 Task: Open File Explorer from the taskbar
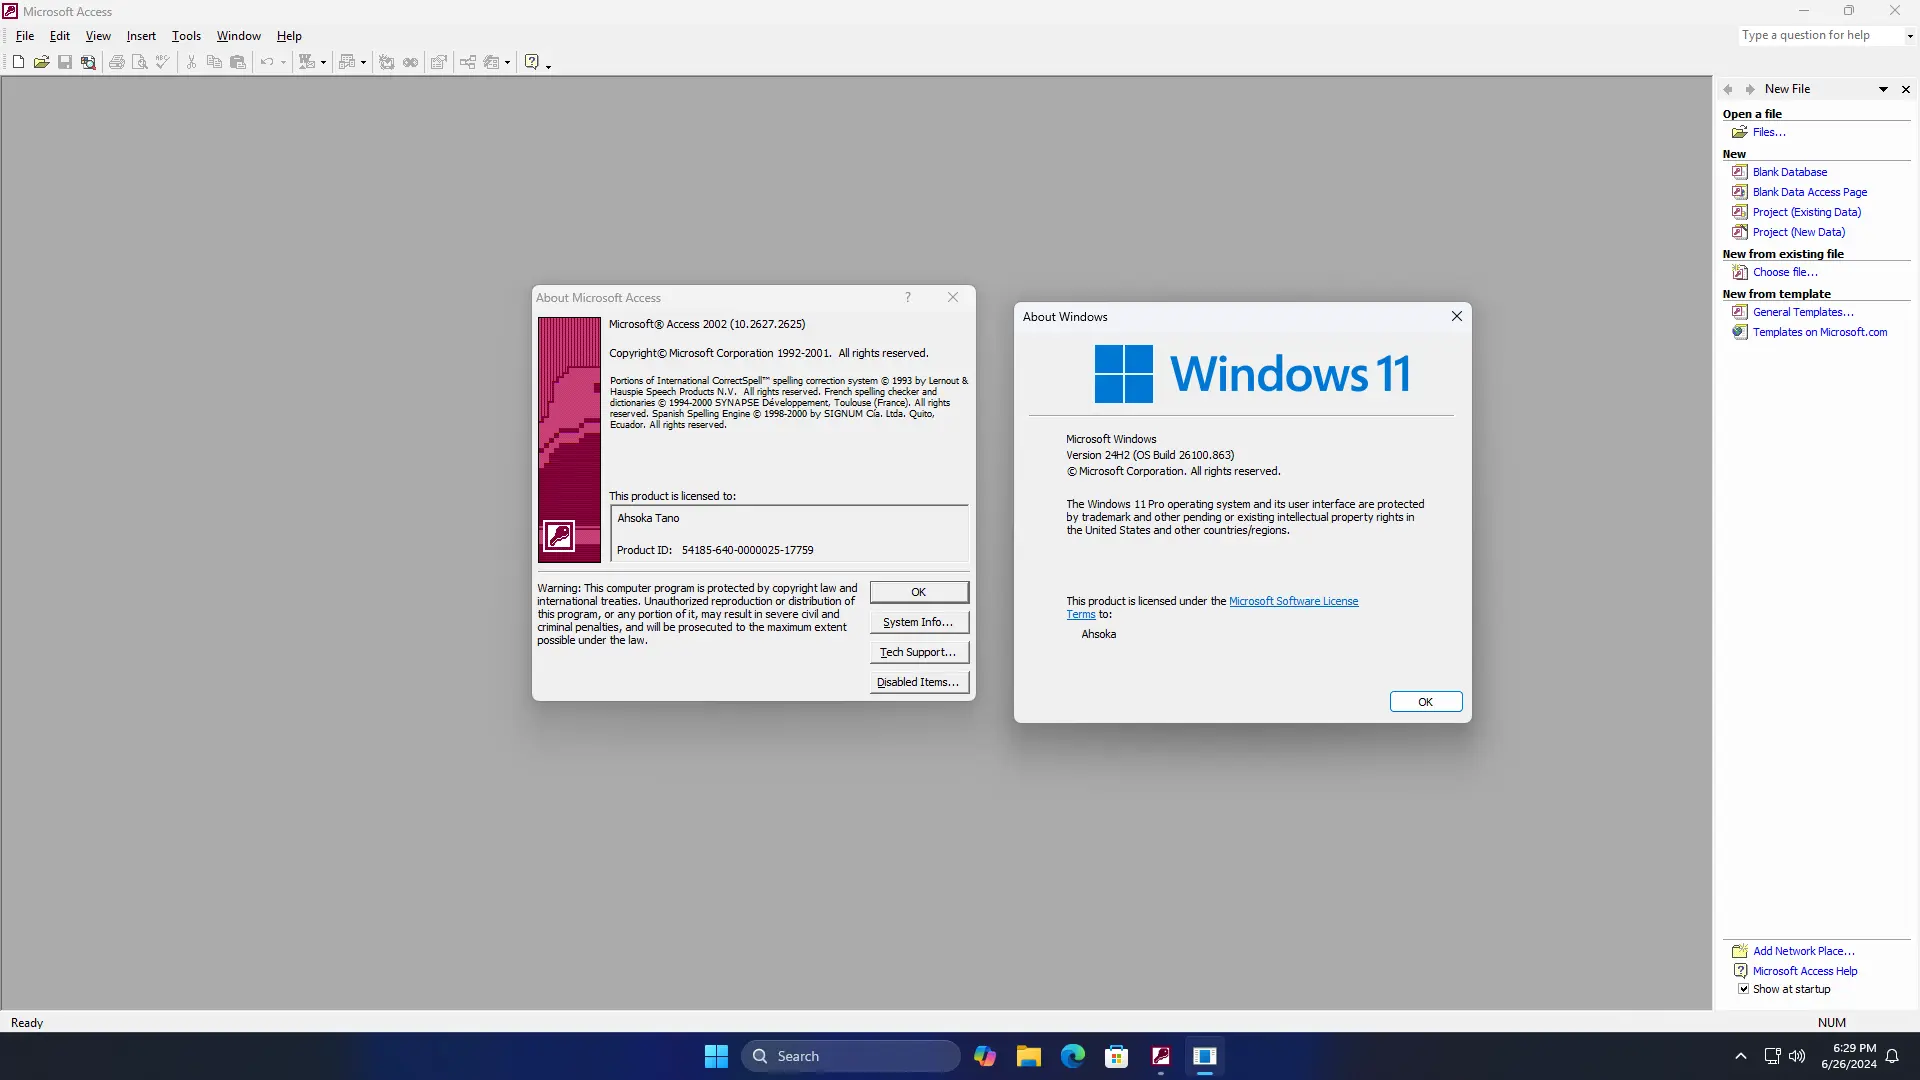[x=1029, y=1056]
